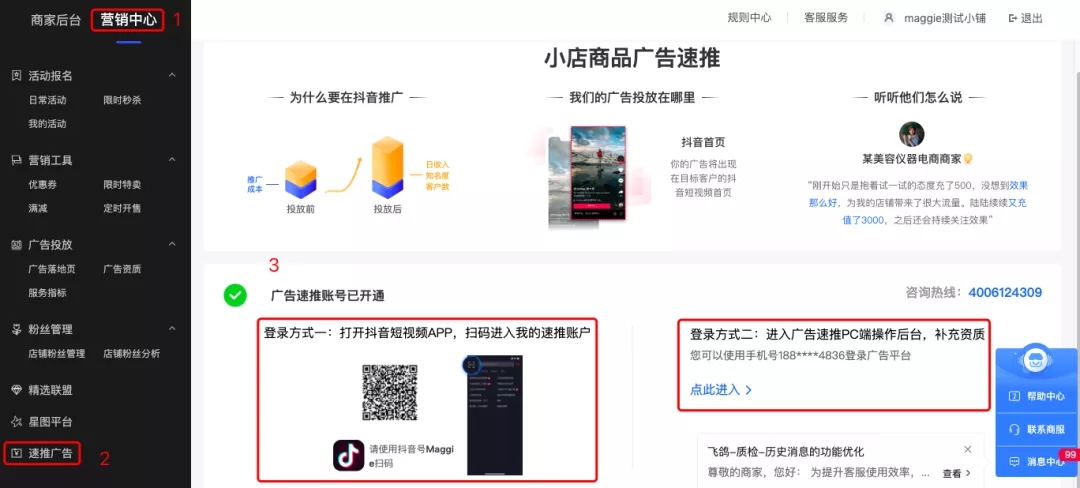This screenshot has height=488, width=1080.
Task: Click the login QR code image
Action: pos(390,392)
